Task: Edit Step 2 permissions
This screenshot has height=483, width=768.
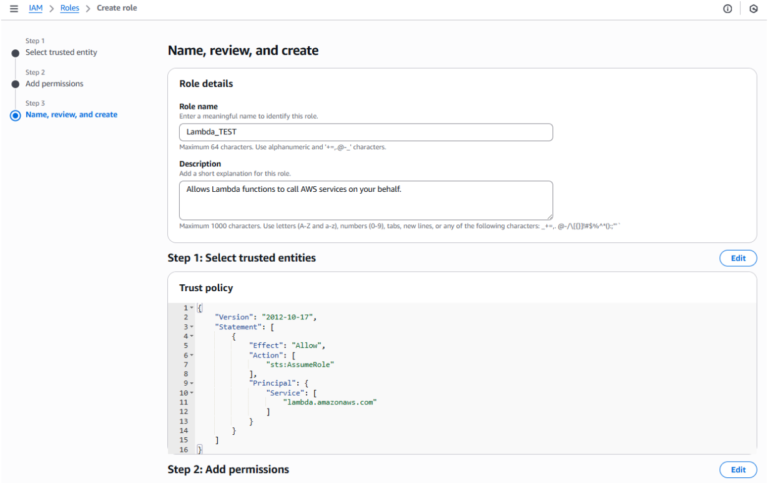Action: (737, 469)
